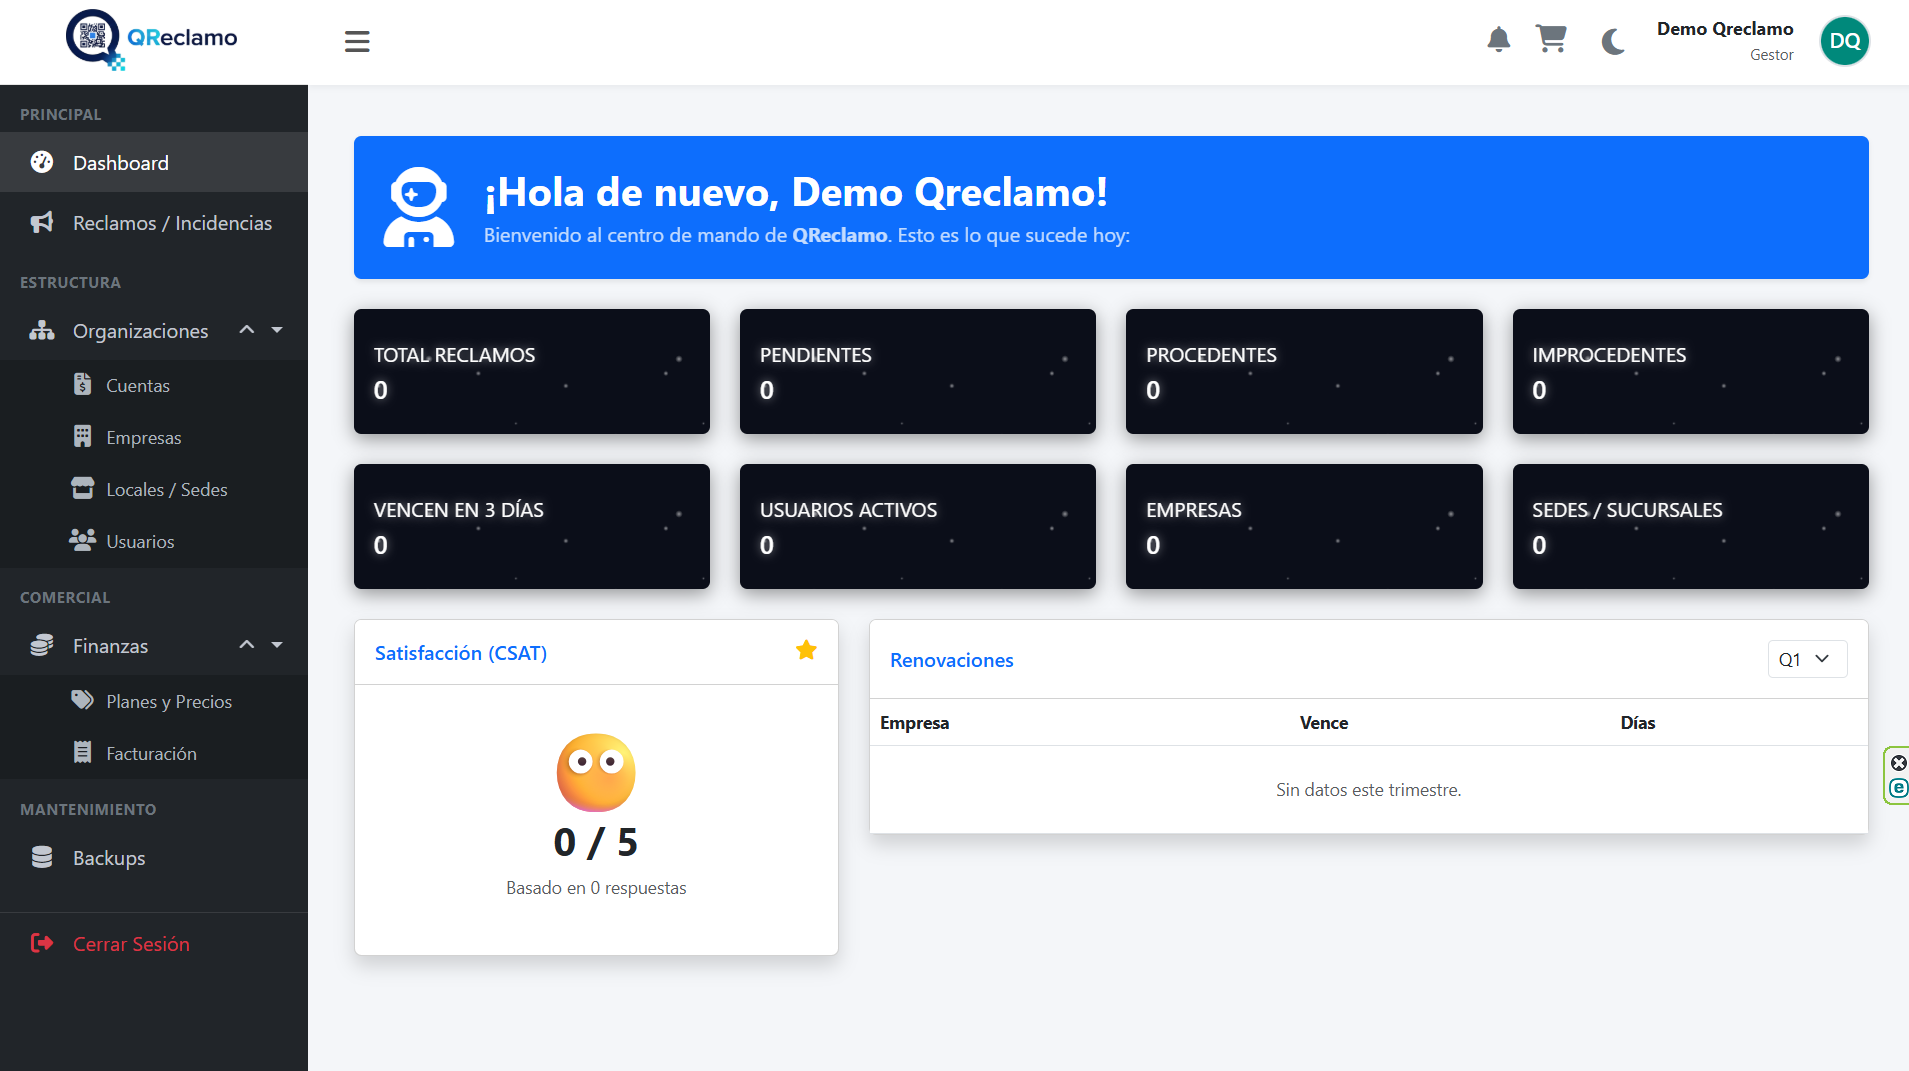Click the DQ avatar badge
The width and height of the screenshot is (1909, 1071).
1843,41
